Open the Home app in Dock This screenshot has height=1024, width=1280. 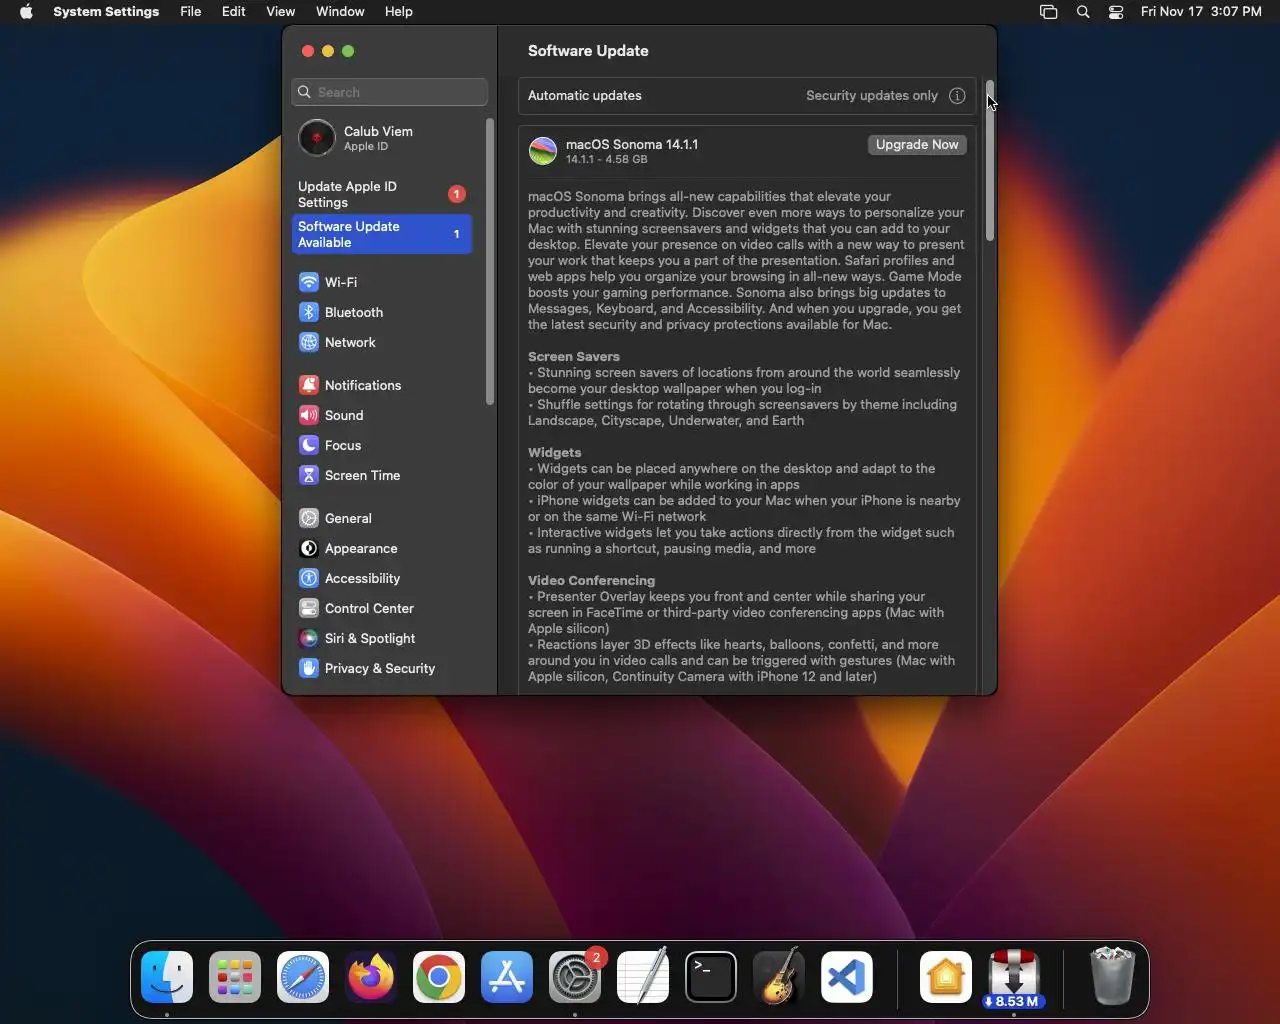click(x=946, y=977)
